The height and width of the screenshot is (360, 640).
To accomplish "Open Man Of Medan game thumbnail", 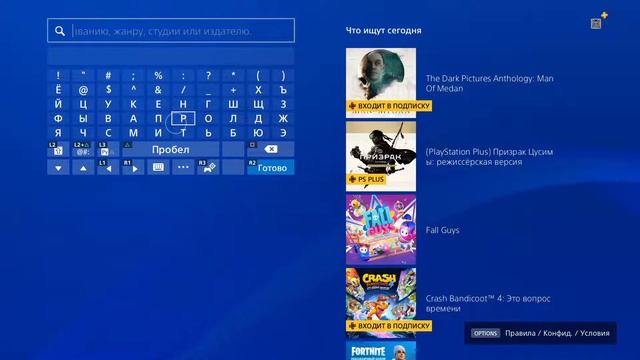I will (381, 83).
